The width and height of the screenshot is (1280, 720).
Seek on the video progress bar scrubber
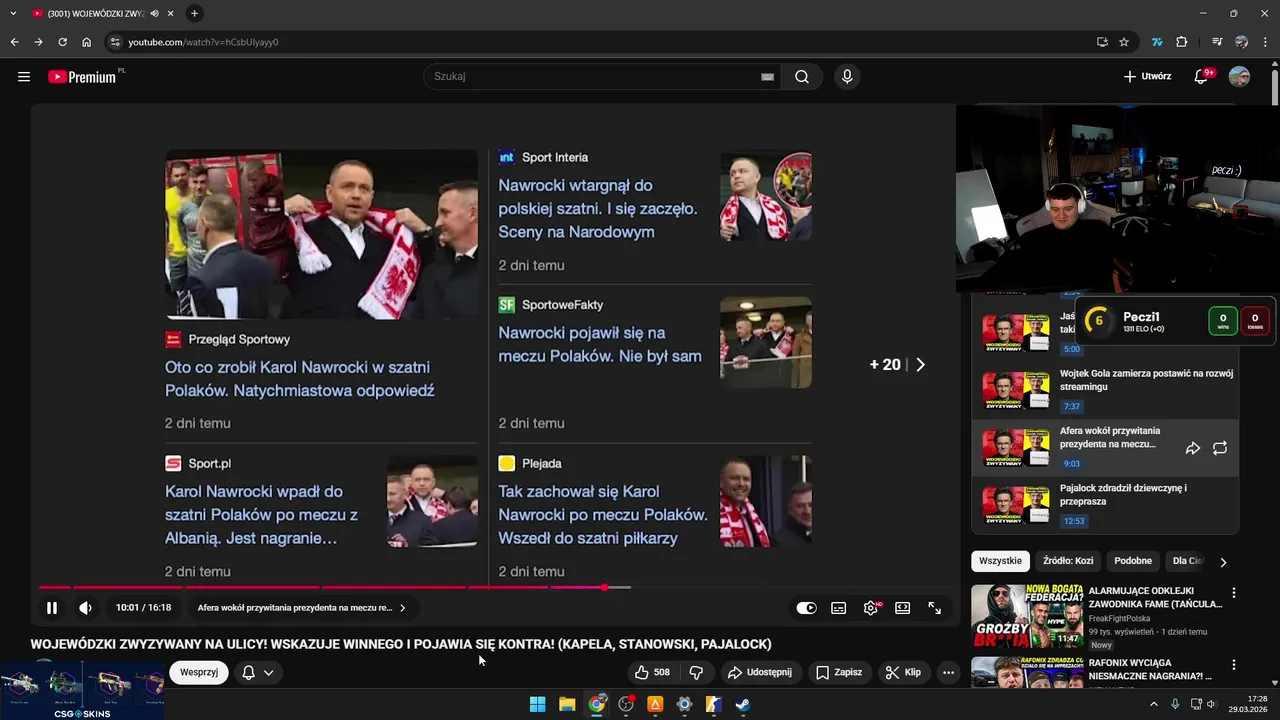click(x=604, y=587)
